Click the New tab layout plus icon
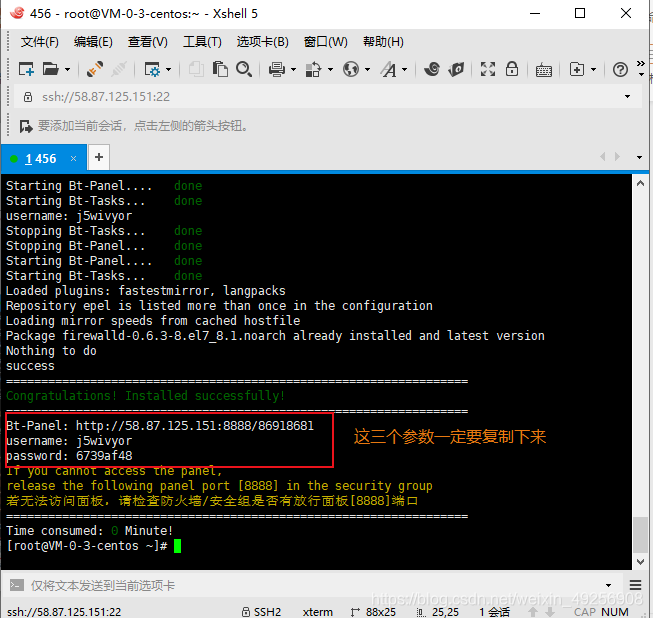 click(577, 69)
